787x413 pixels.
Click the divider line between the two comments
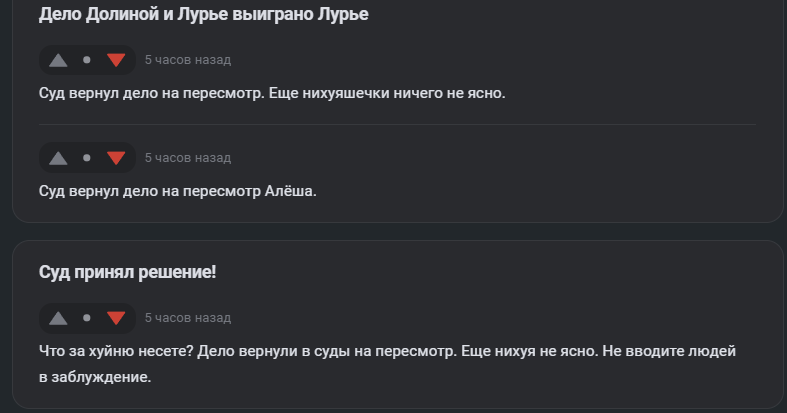pyautogui.click(x=396, y=124)
